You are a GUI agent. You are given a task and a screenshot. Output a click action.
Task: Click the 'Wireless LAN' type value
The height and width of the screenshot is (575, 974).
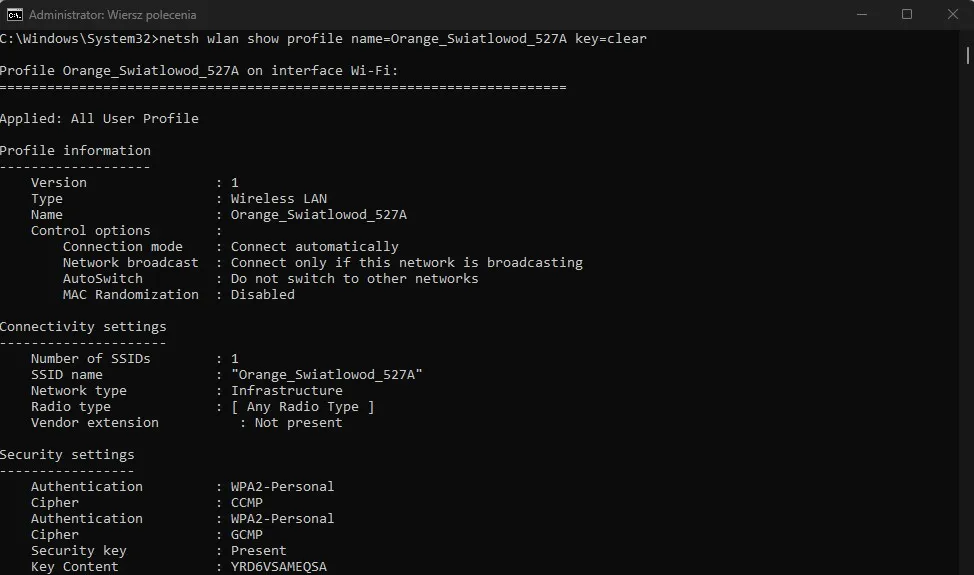point(279,199)
